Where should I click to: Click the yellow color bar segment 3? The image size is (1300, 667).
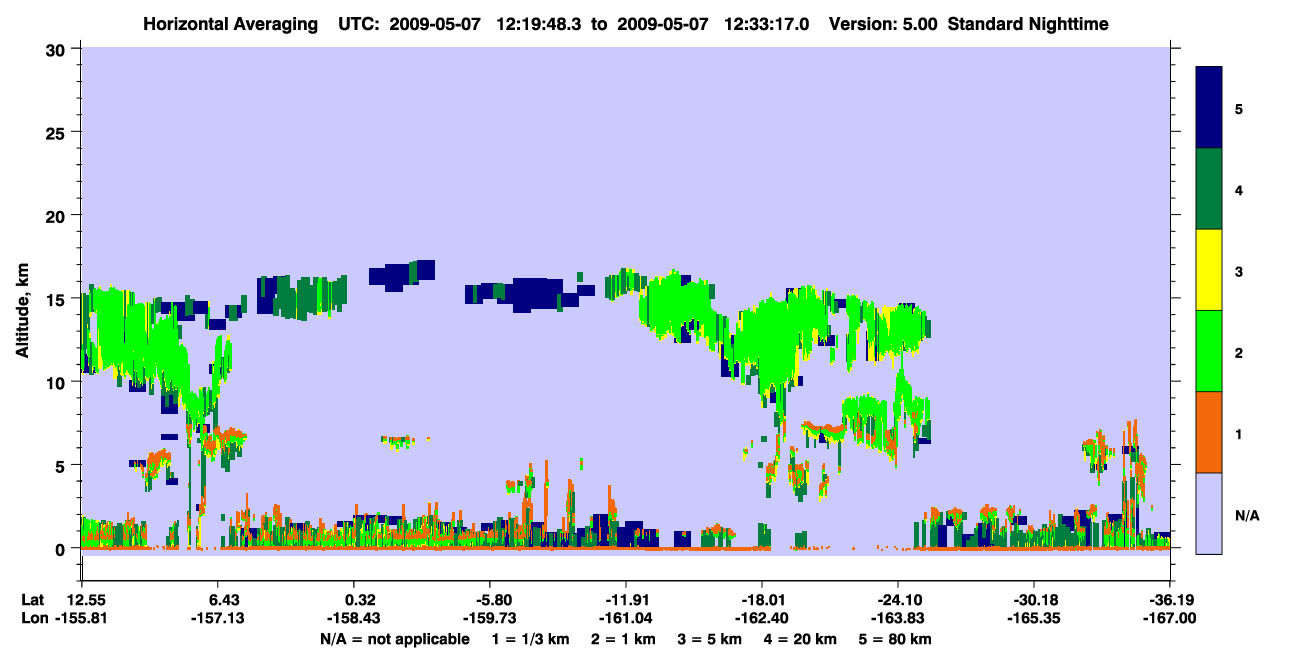[1209, 270]
